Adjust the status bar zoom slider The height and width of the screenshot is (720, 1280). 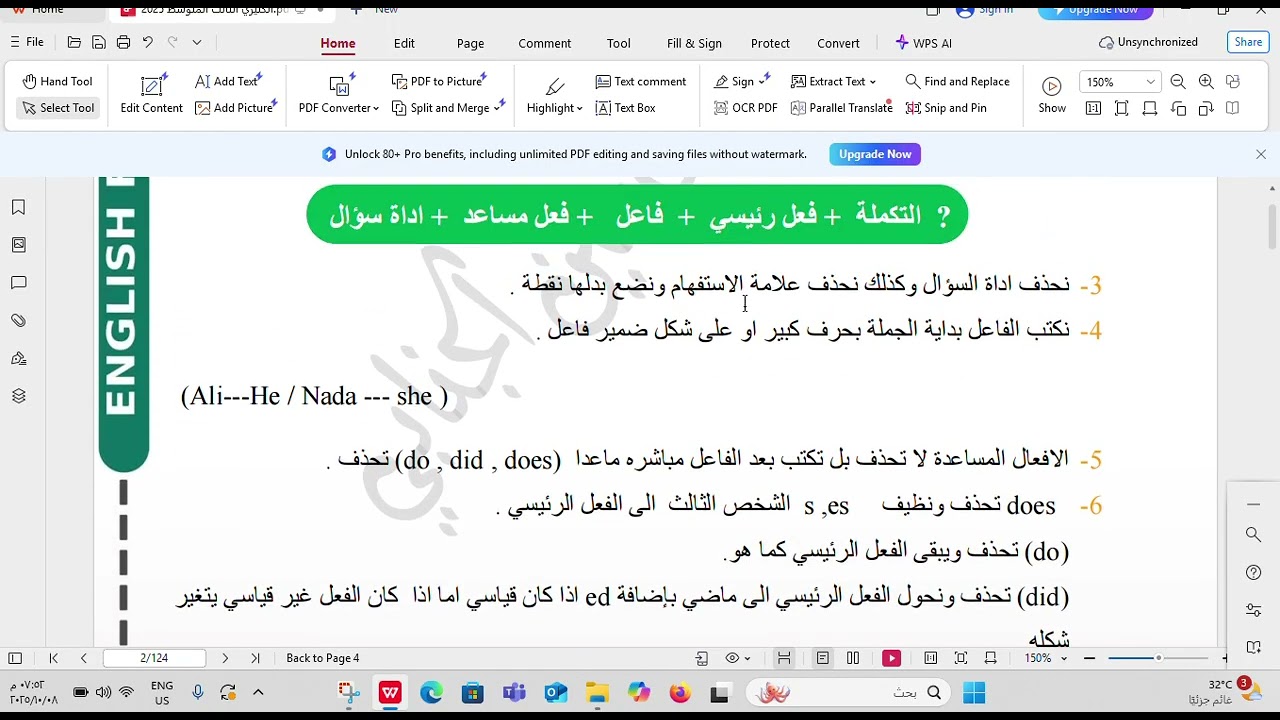point(1158,658)
